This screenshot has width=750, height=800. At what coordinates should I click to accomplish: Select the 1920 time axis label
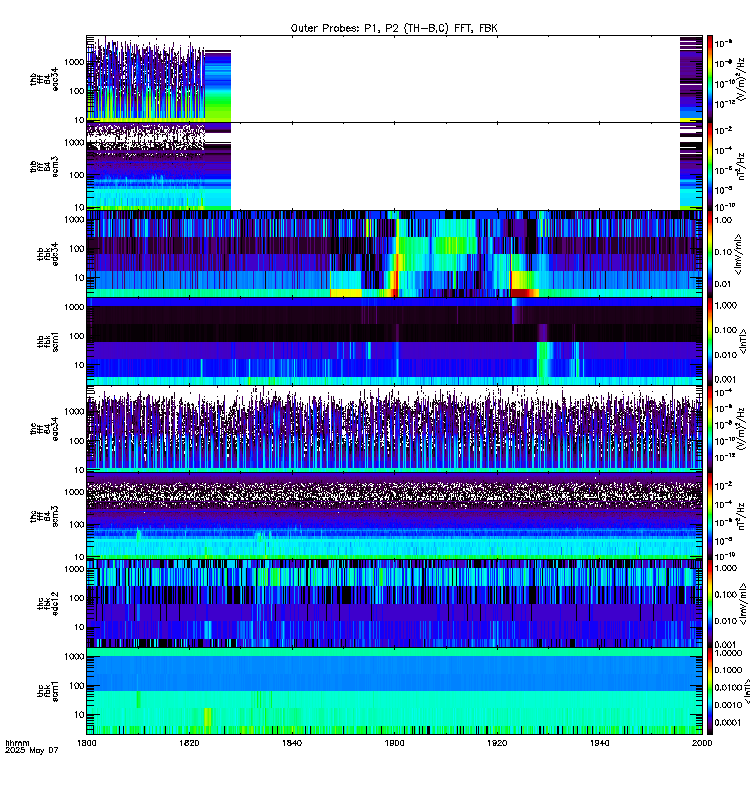point(497,743)
